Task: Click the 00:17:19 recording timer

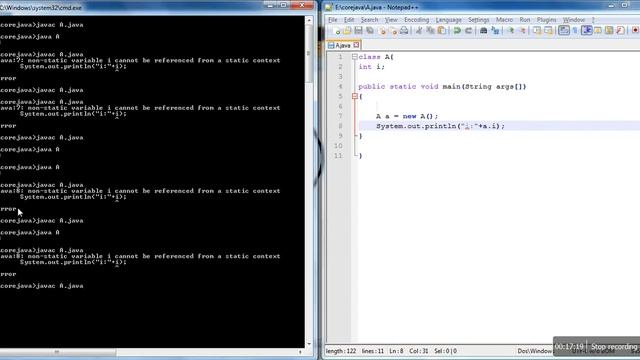Action: pyautogui.click(x=569, y=347)
